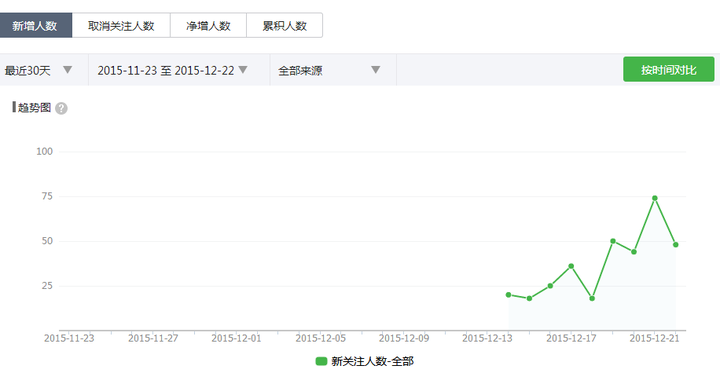Open the 最近30天 range dropdown
The image size is (720, 373).
(x=44, y=70)
